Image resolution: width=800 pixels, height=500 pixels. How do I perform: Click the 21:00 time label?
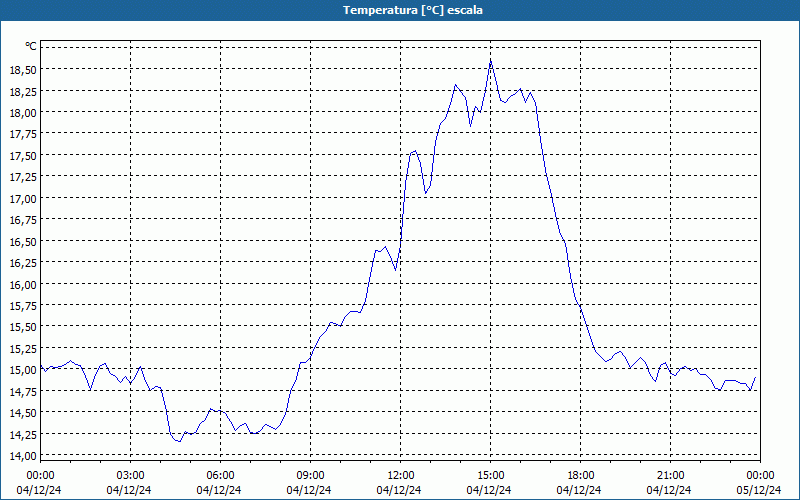tap(670, 476)
